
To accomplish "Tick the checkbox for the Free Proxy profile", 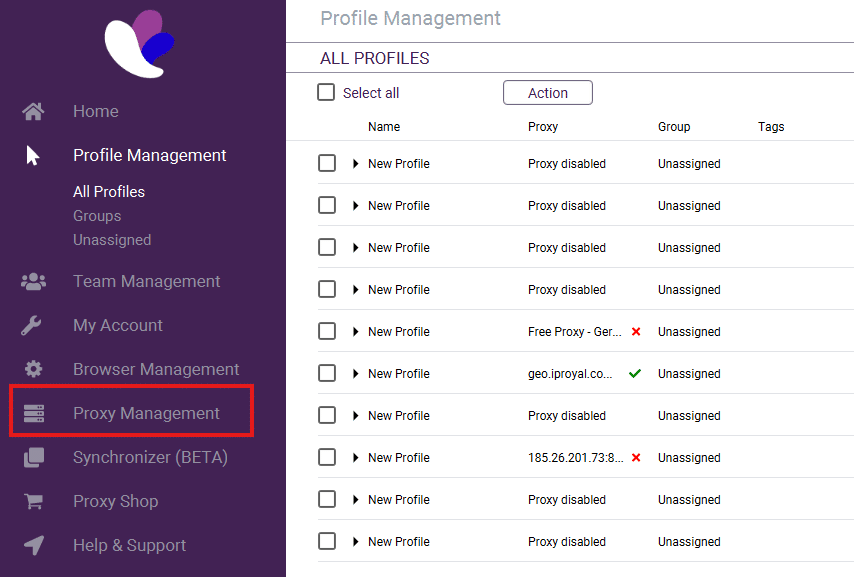I will tap(327, 331).
